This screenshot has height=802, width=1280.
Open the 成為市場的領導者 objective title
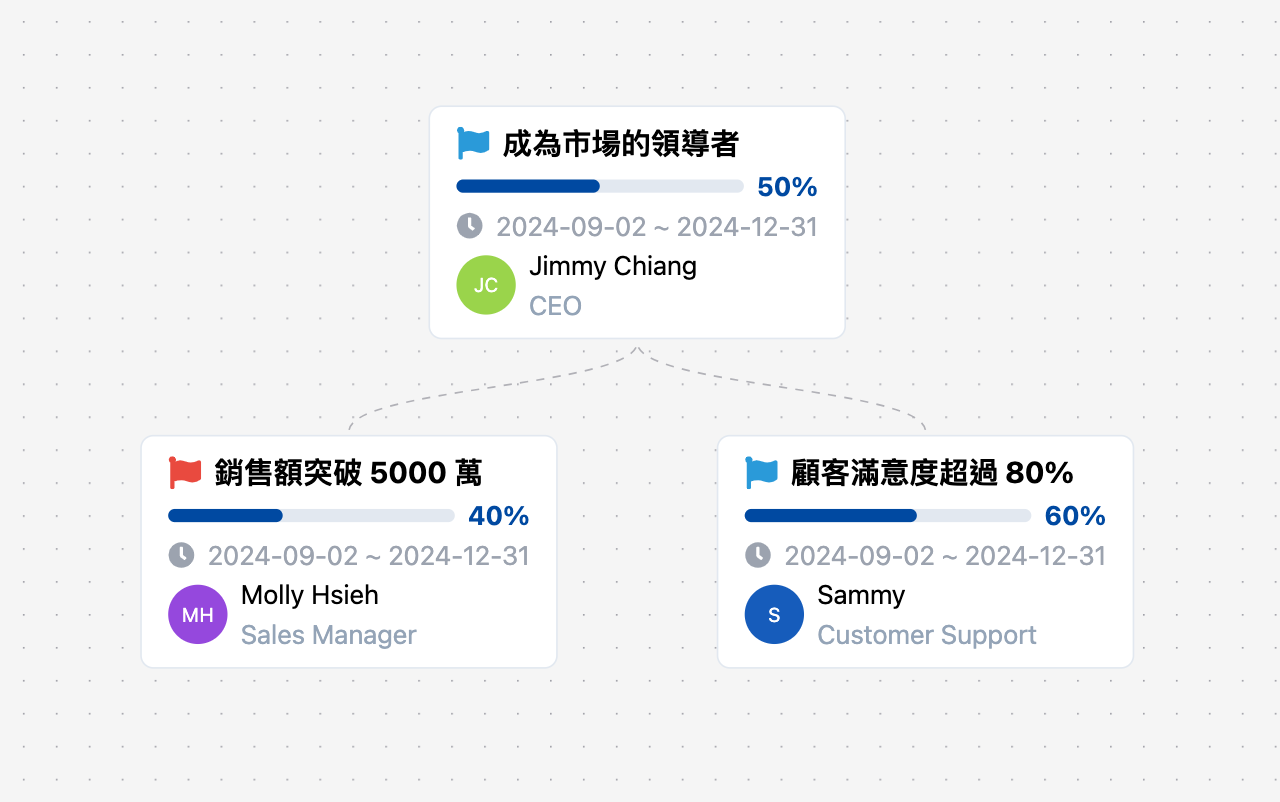pos(620,144)
